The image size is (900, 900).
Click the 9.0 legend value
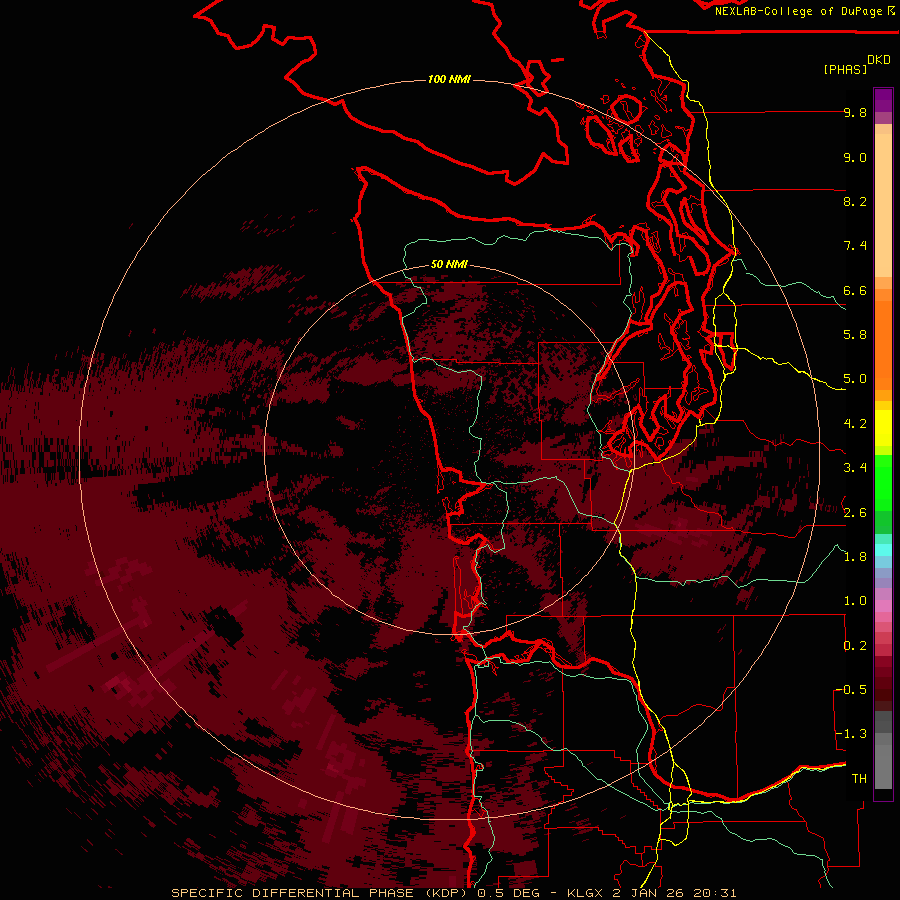[855, 157]
